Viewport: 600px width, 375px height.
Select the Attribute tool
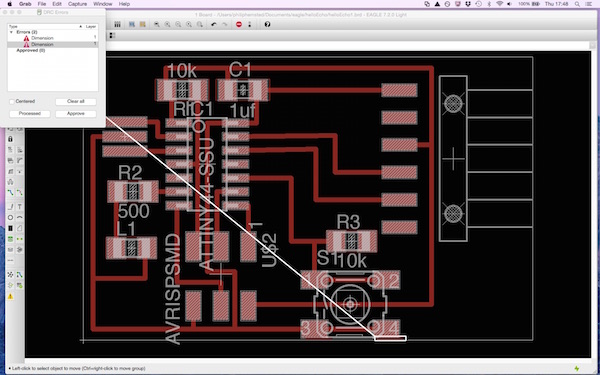point(20,249)
